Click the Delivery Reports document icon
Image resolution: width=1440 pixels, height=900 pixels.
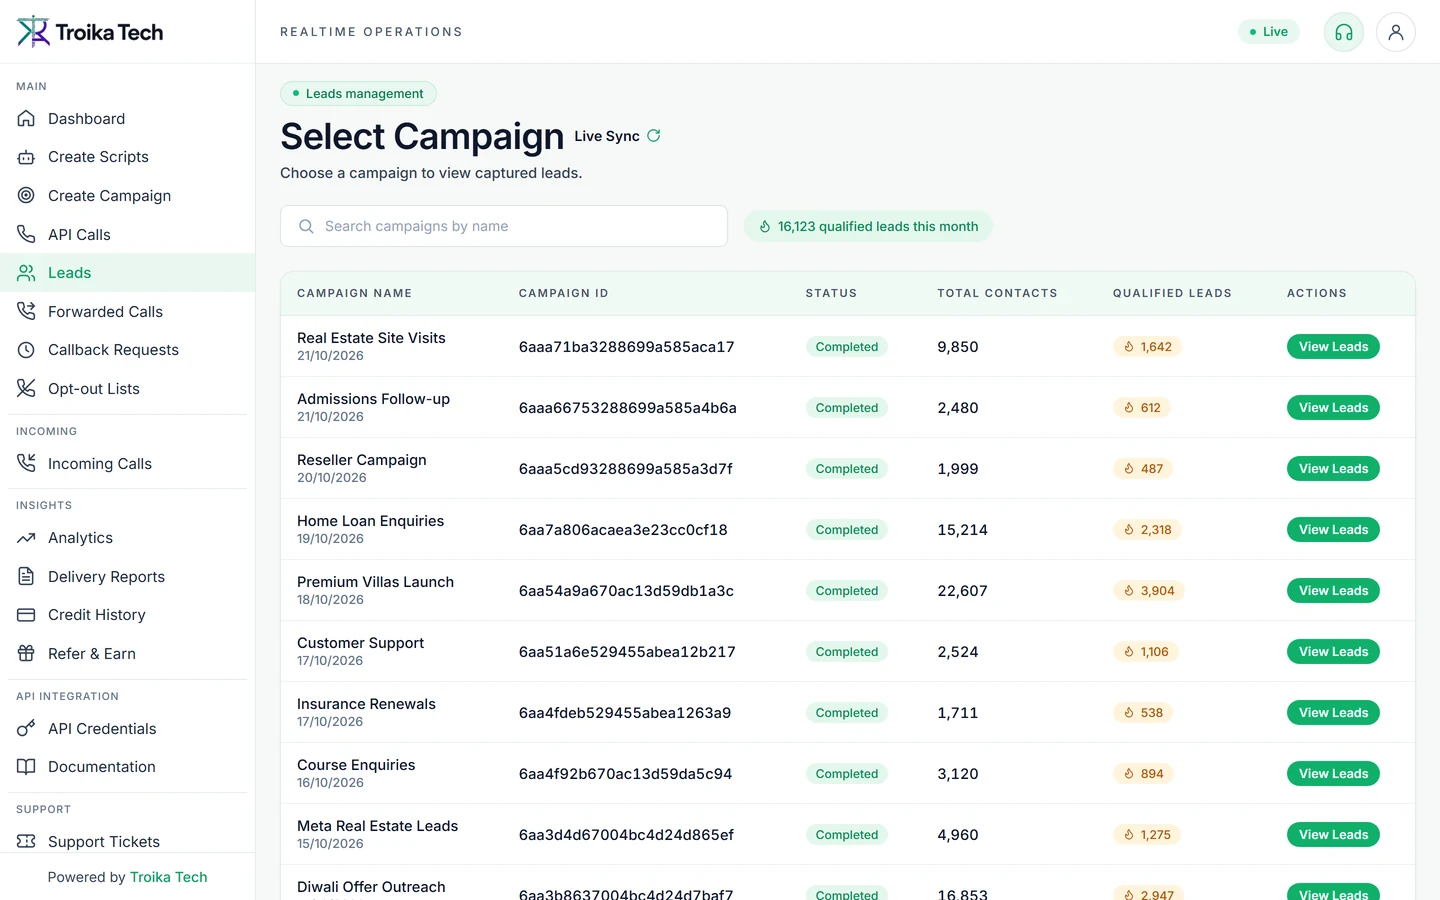click(x=26, y=576)
